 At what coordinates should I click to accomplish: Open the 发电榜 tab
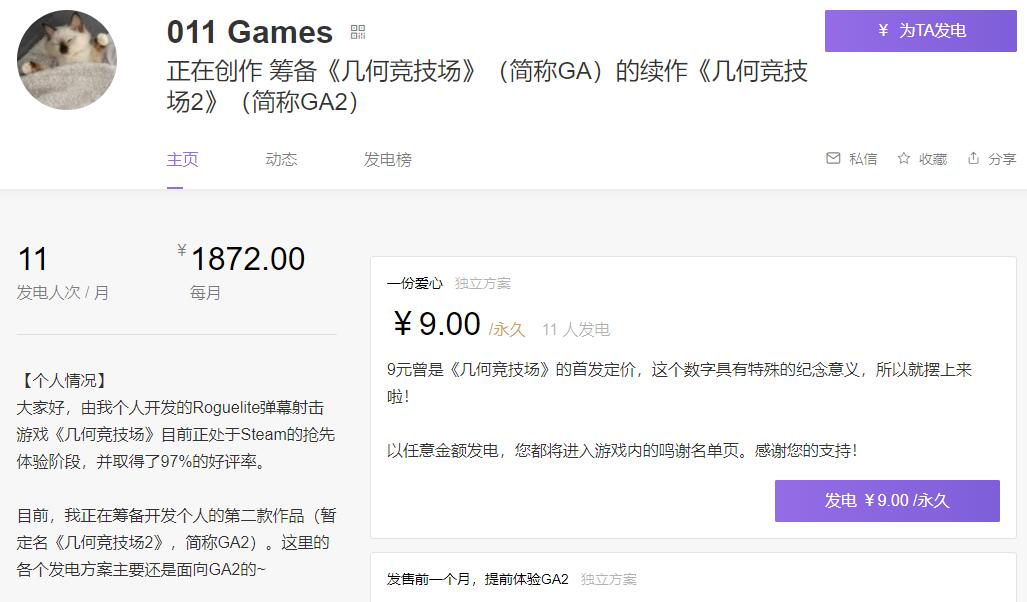tap(388, 159)
